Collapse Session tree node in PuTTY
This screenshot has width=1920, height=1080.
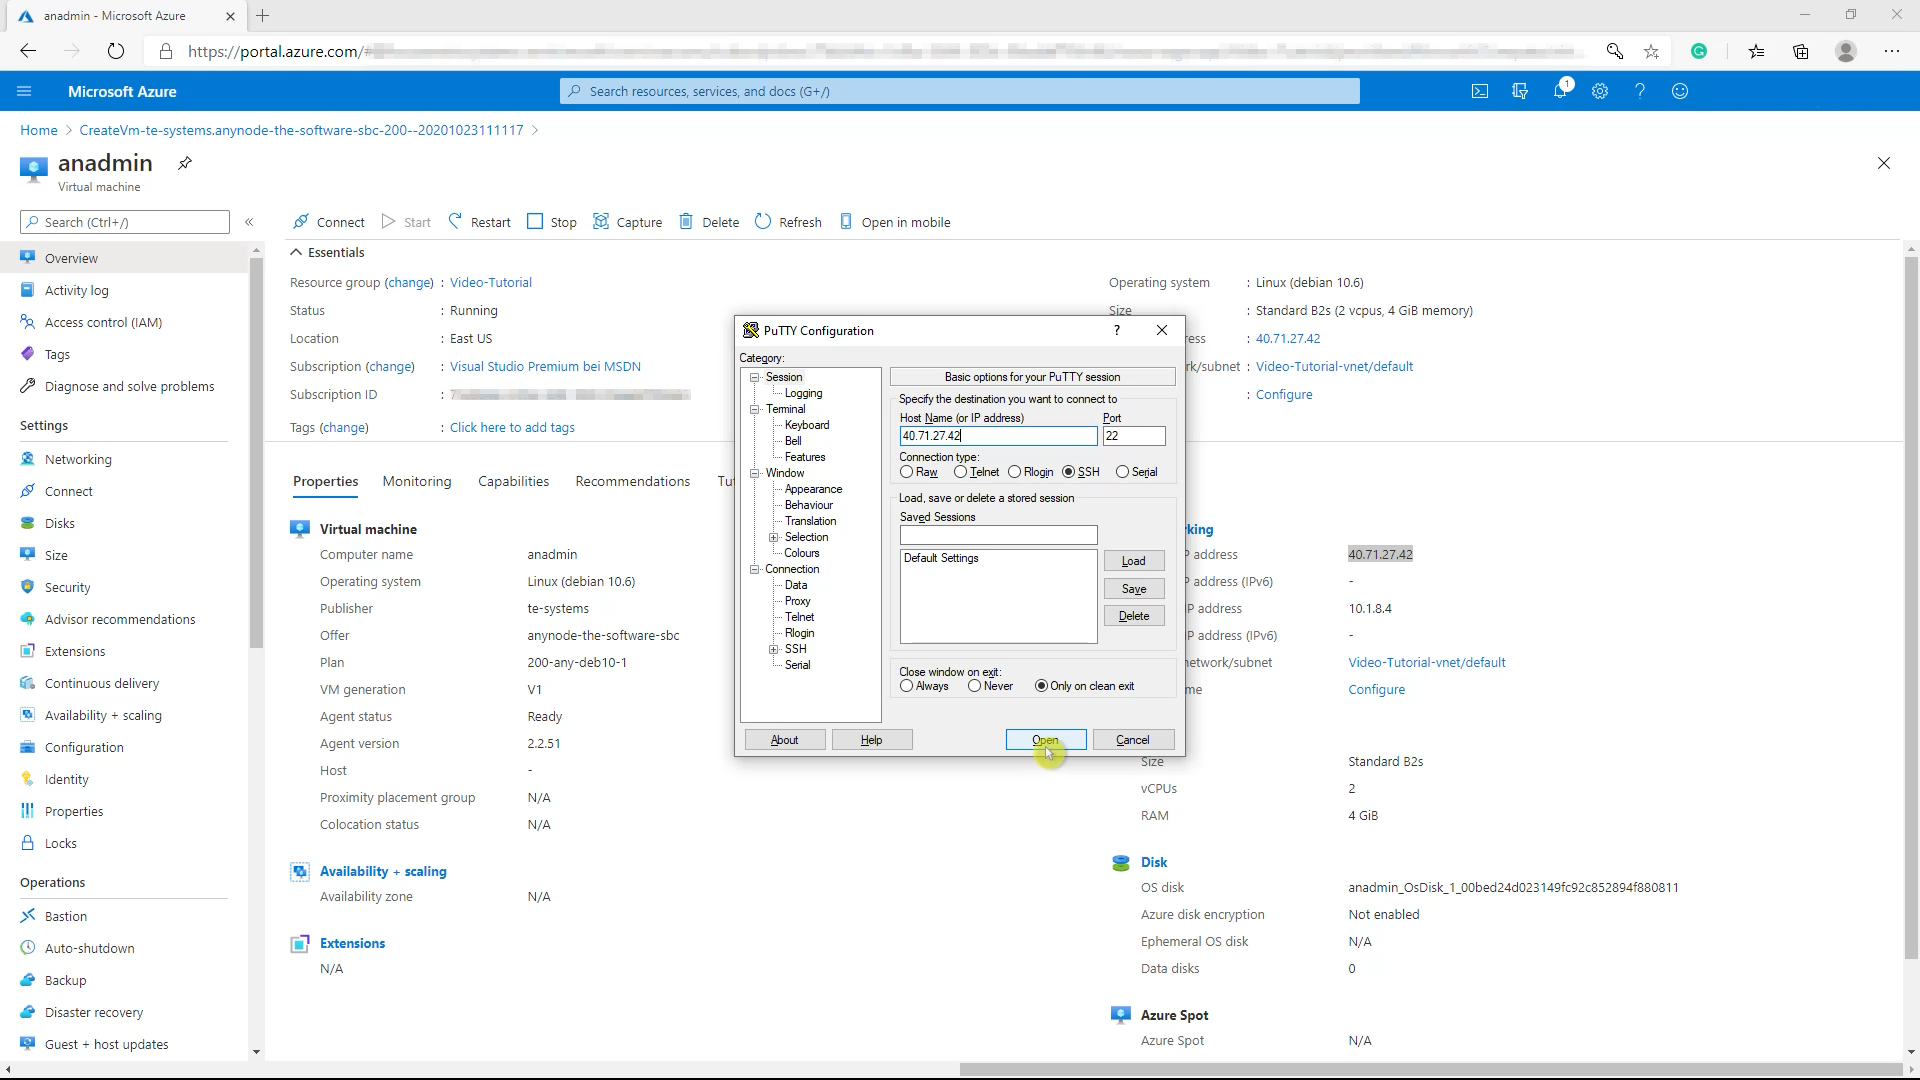pos(755,377)
